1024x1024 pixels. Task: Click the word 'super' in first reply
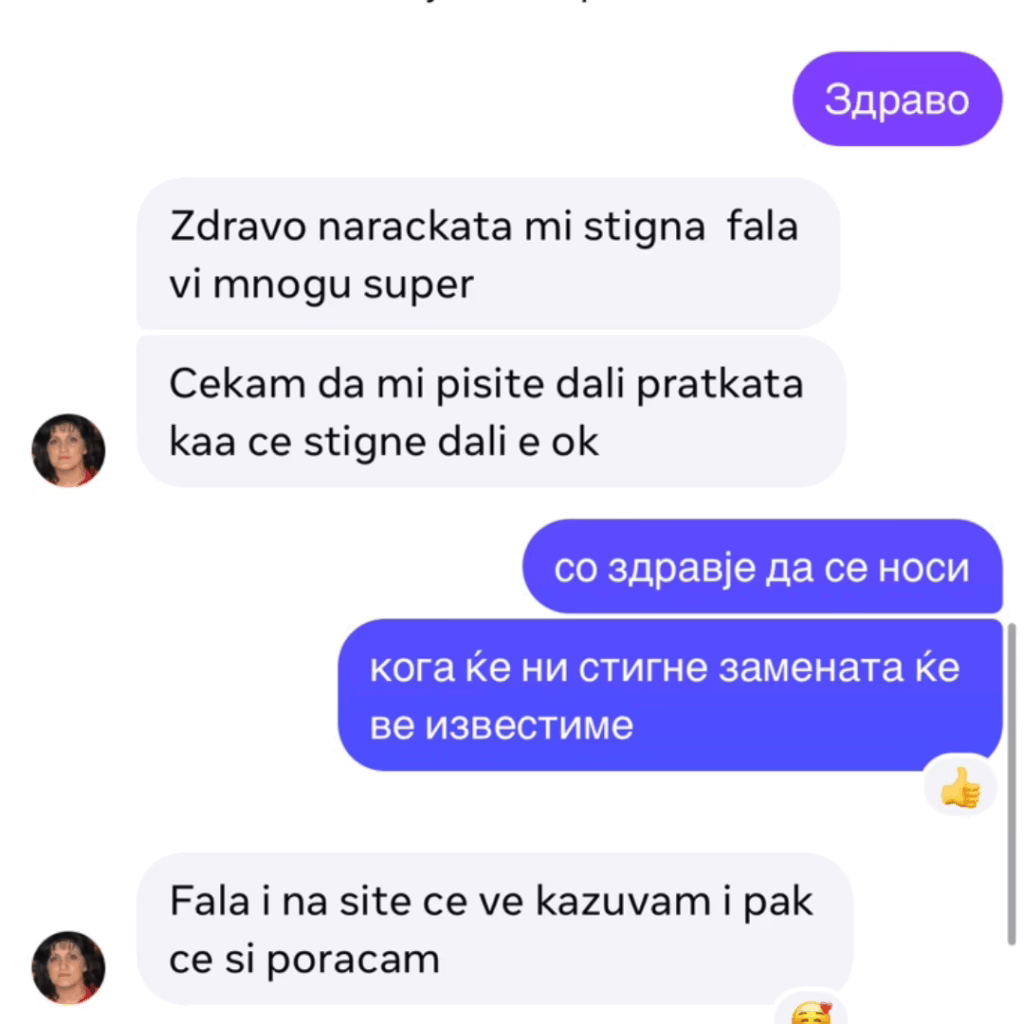click(418, 285)
